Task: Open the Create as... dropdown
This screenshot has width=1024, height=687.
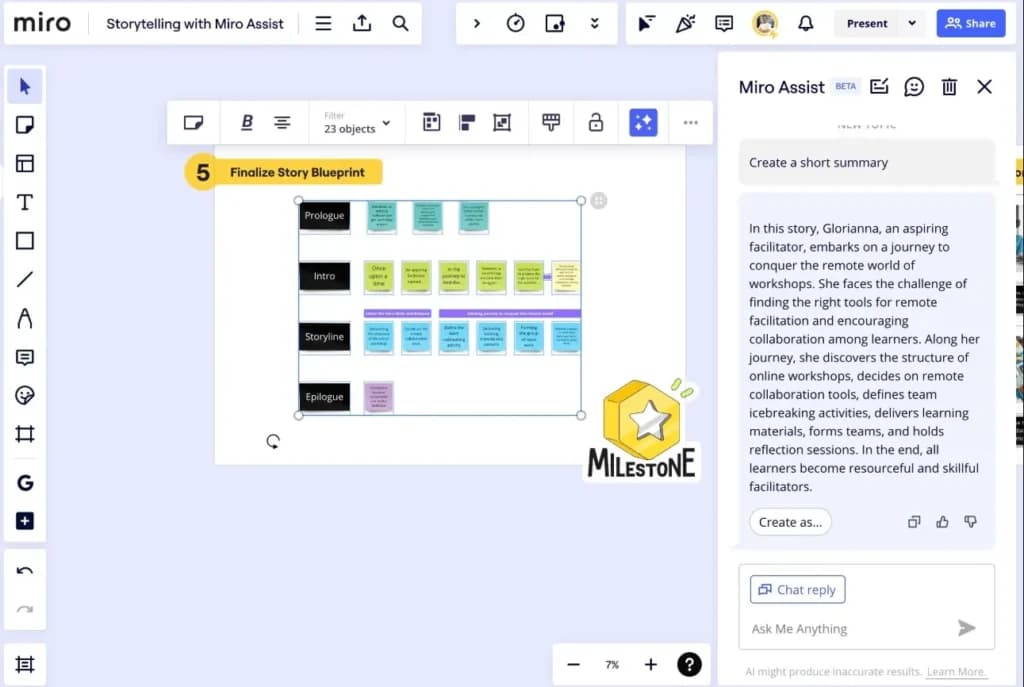Action: click(x=790, y=522)
